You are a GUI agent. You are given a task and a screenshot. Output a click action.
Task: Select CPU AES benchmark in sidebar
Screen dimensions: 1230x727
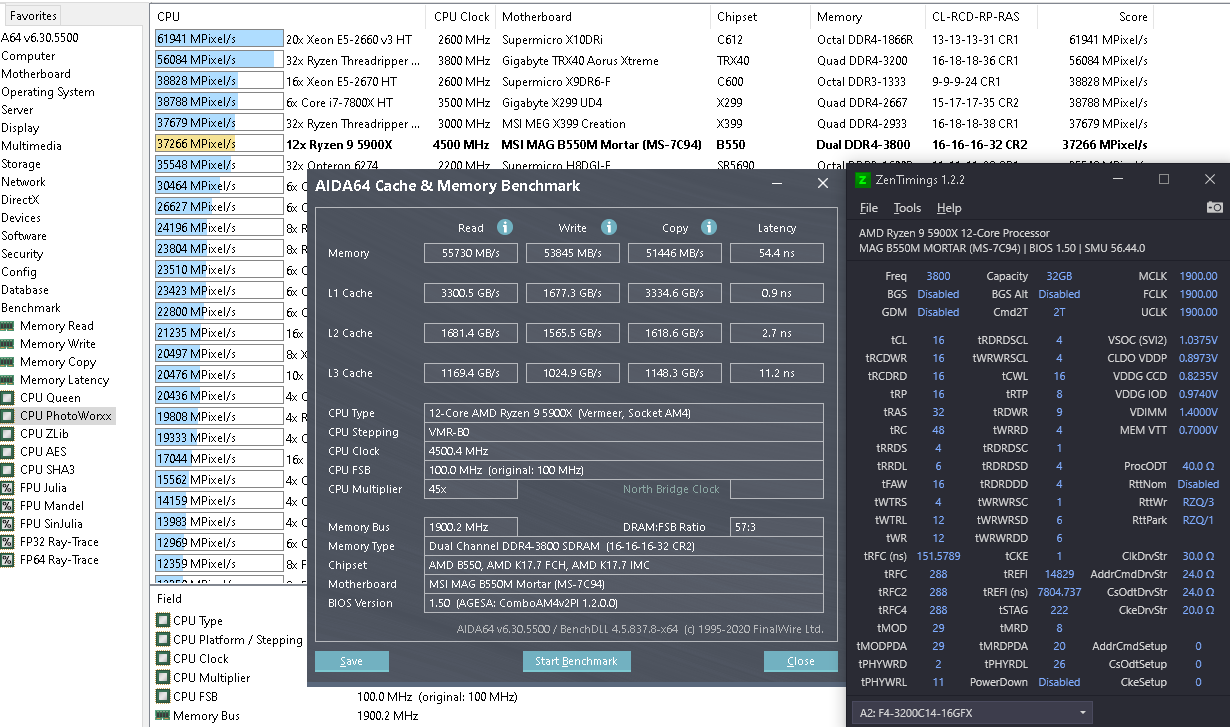pyautogui.click(x=43, y=452)
